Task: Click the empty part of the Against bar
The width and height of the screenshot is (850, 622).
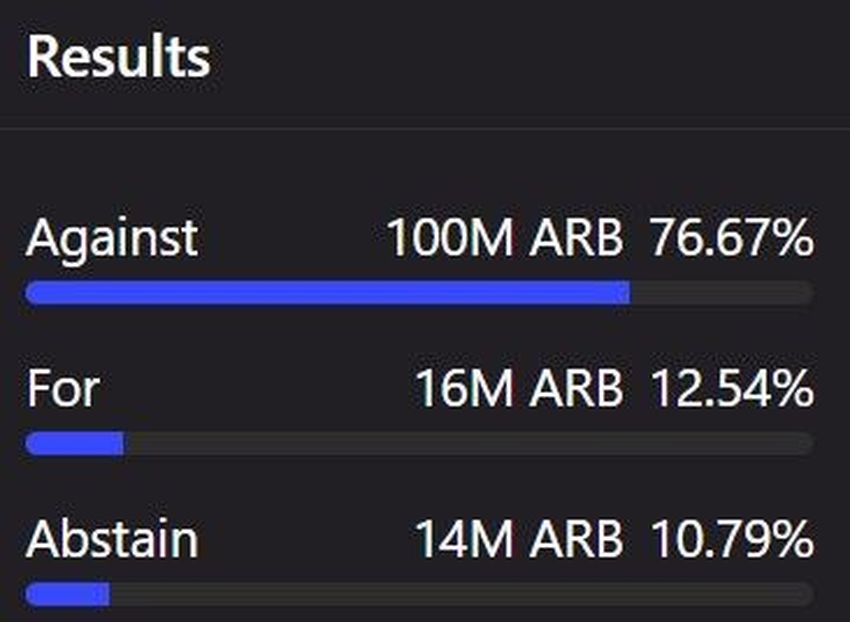Action: [721, 293]
